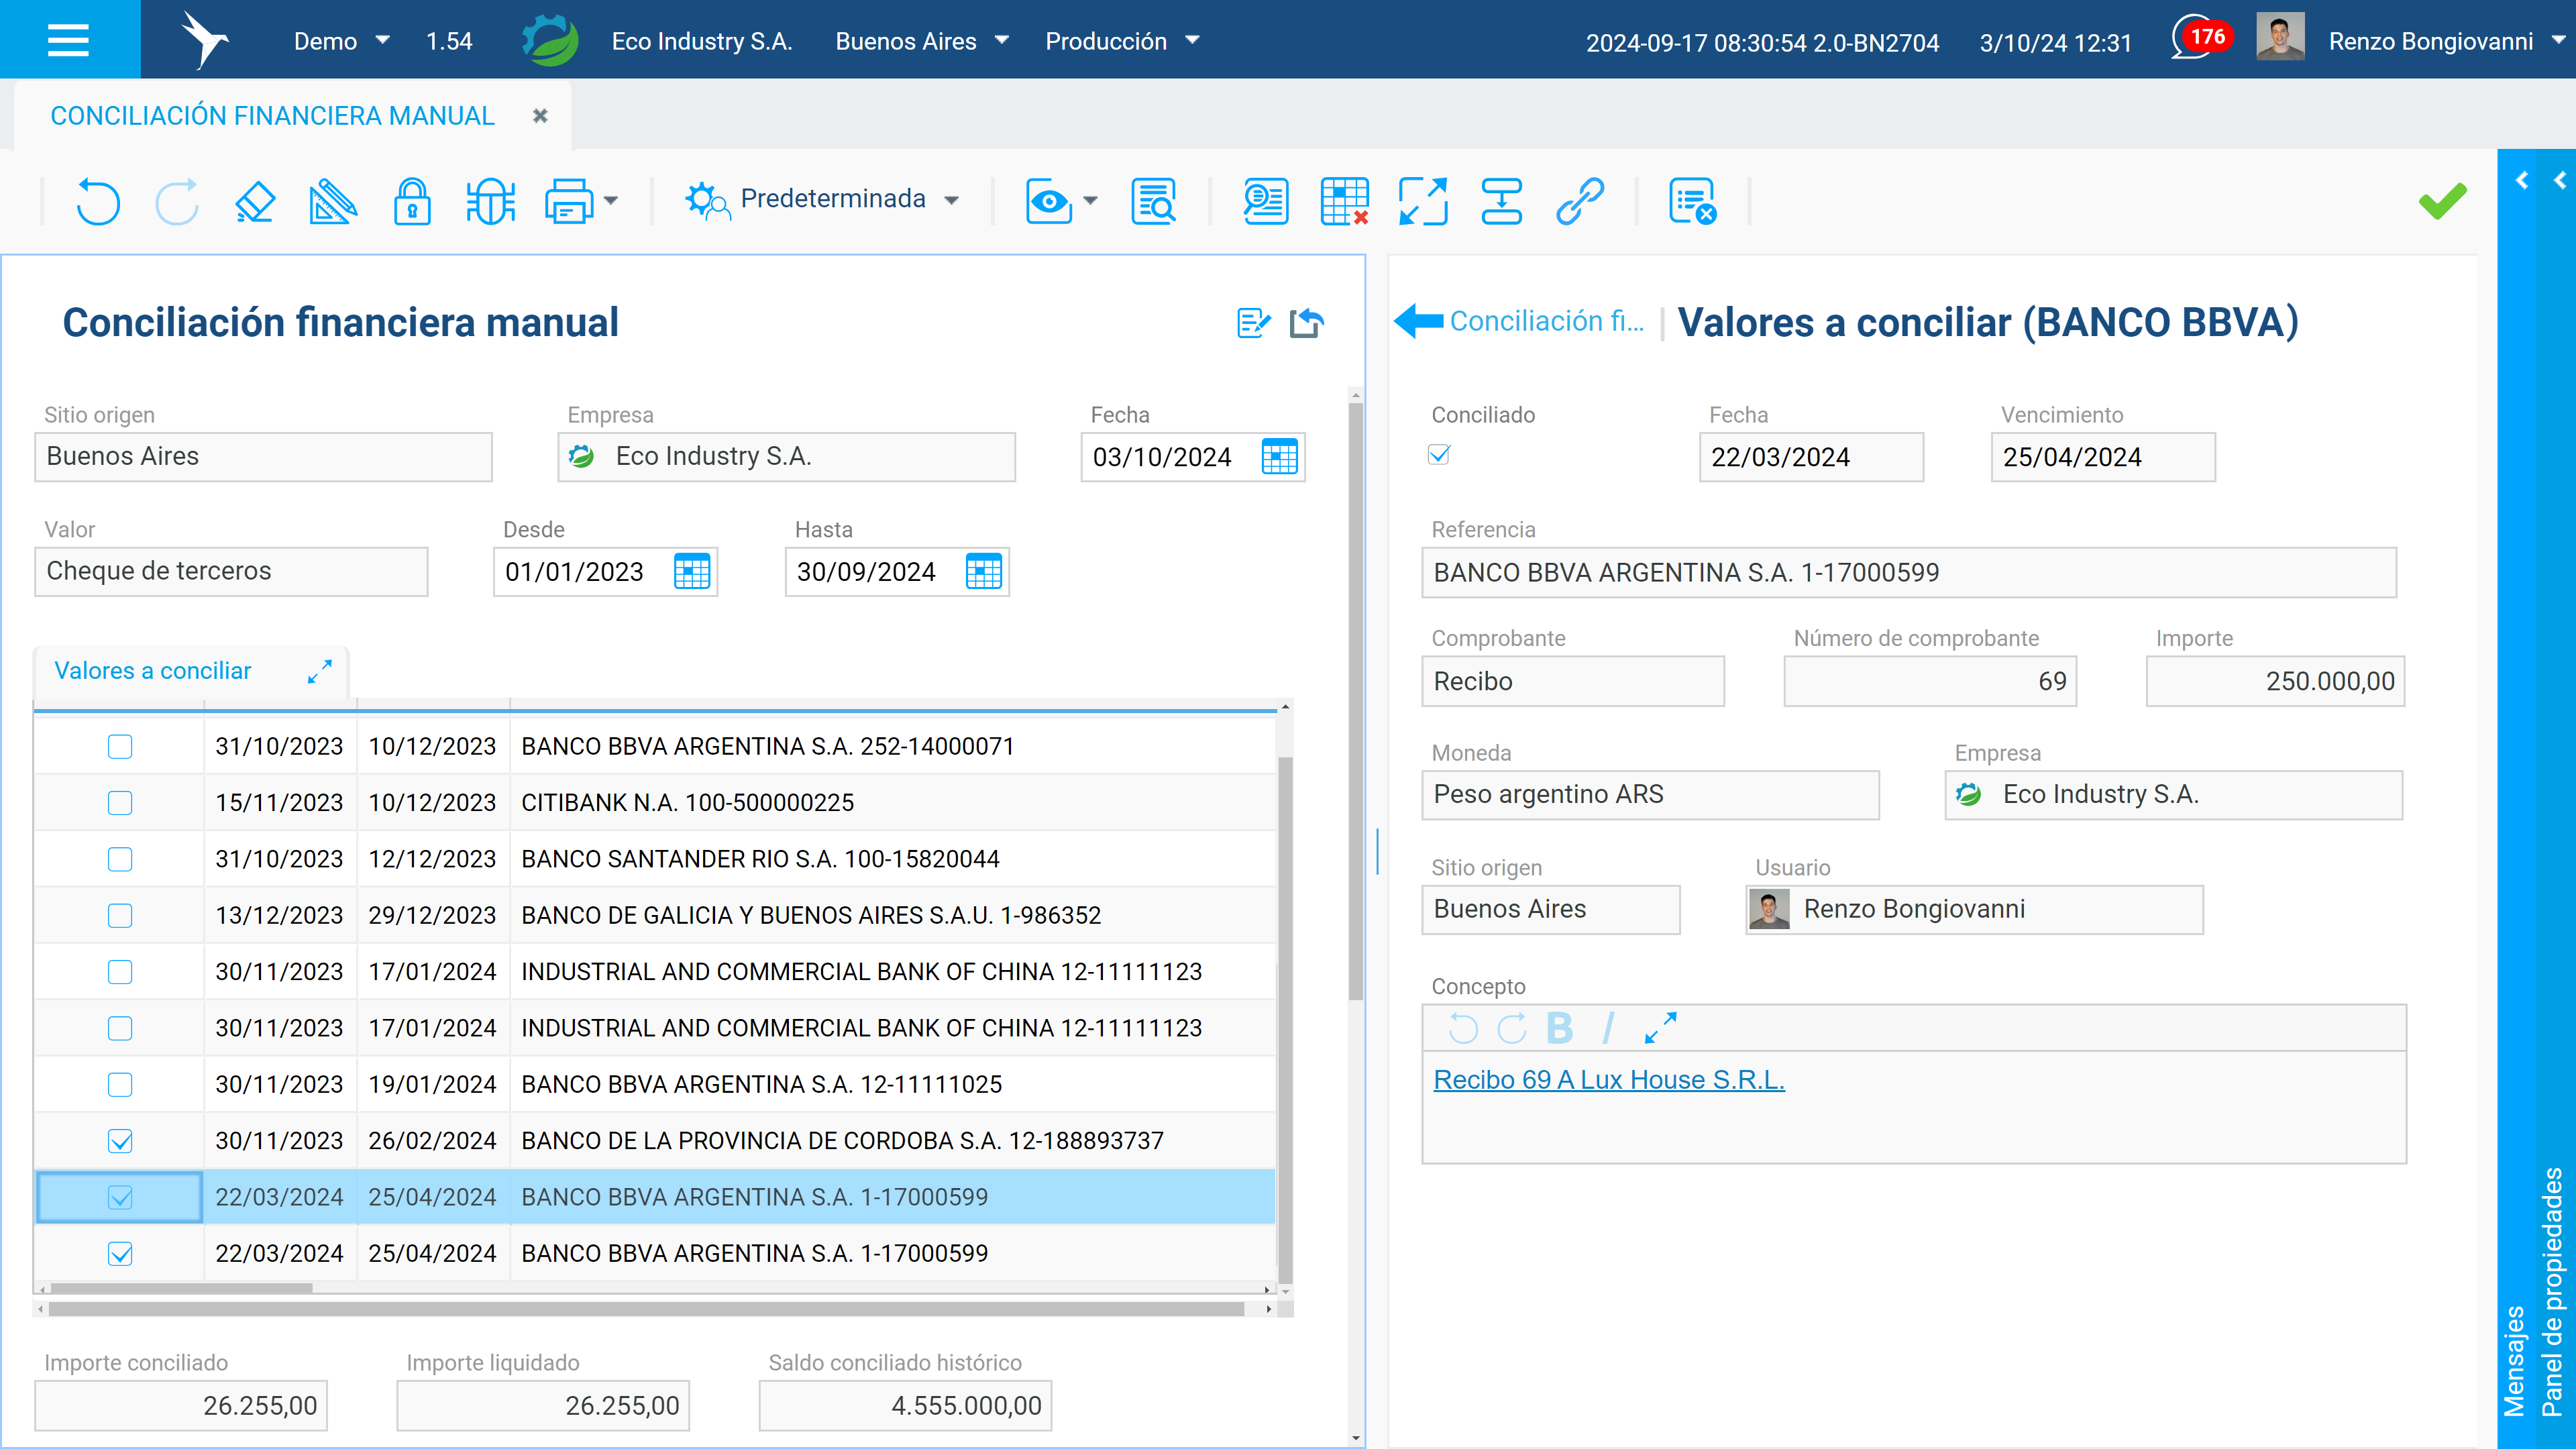This screenshot has width=2576, height=1449.
Task: Click the grid vertical scrollbar
Action: [x=1285, y=1019]
